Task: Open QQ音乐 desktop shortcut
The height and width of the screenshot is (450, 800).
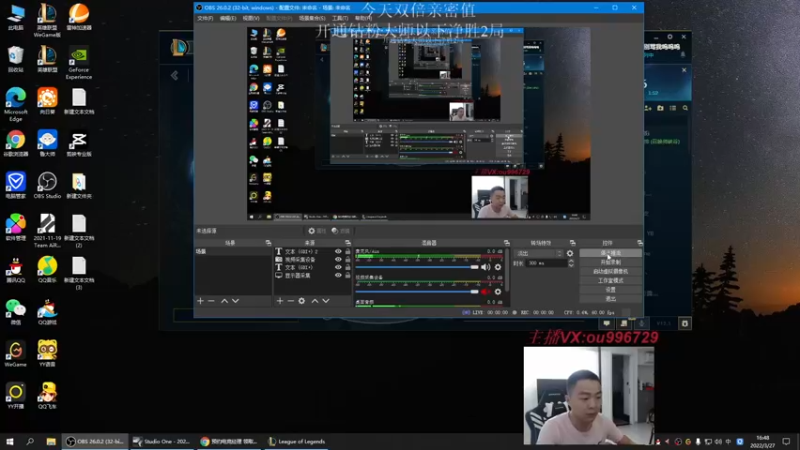Action: tap(47, 269)
